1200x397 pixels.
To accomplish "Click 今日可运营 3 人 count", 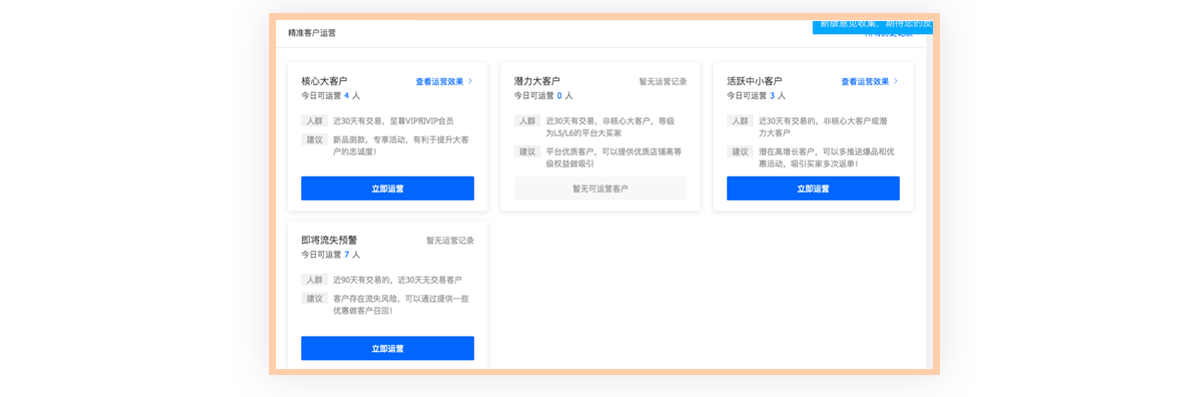I will (x=757, y=96).
